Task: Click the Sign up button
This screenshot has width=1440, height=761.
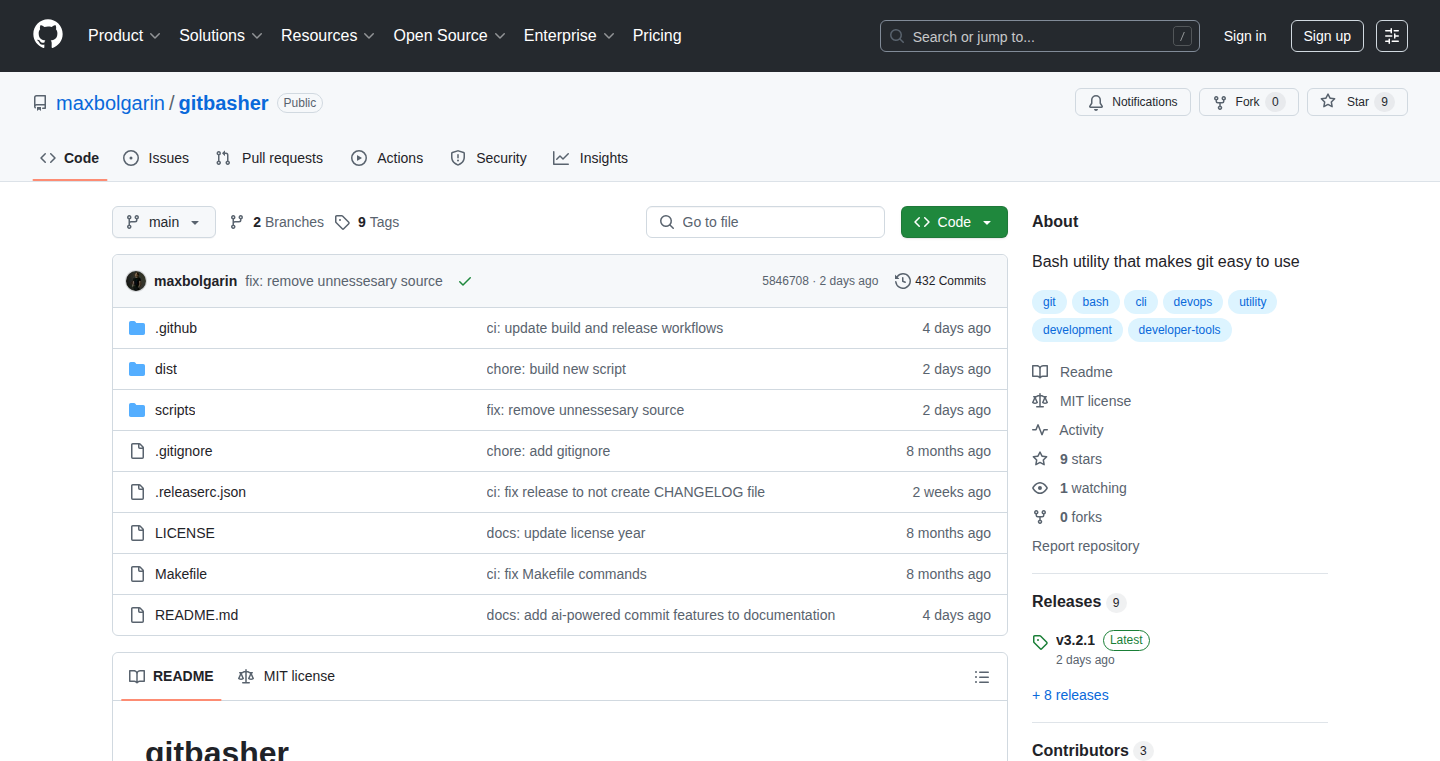Action: click(1327, 36)
